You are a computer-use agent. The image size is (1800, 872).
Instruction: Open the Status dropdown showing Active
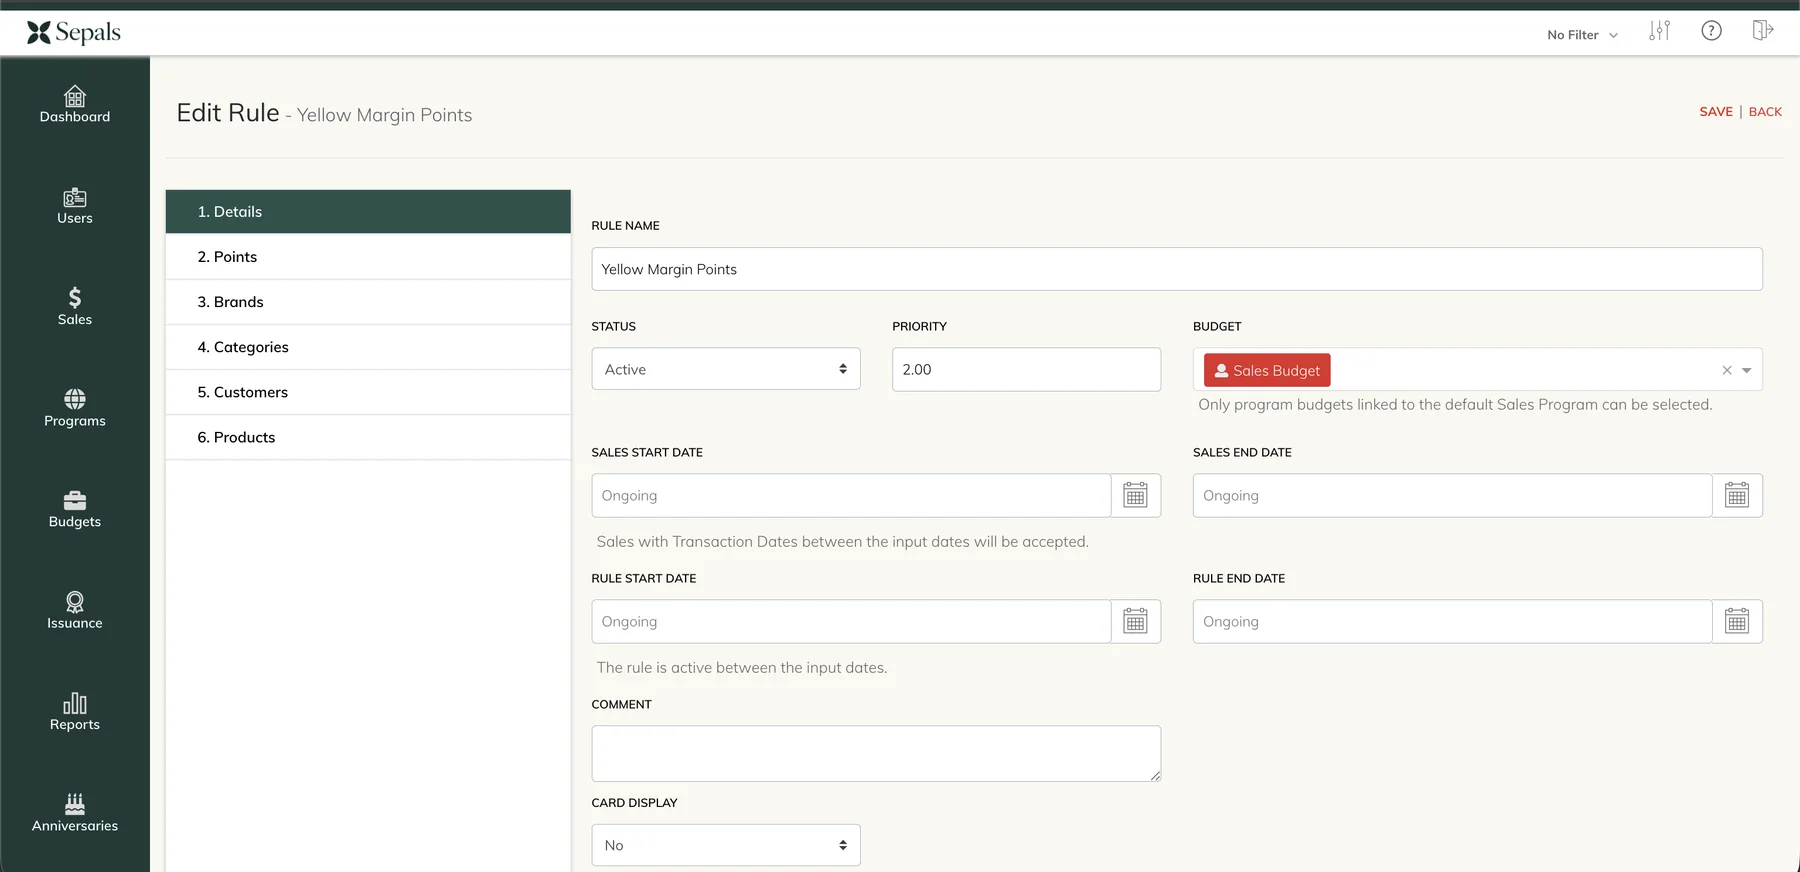coord(726,369)
